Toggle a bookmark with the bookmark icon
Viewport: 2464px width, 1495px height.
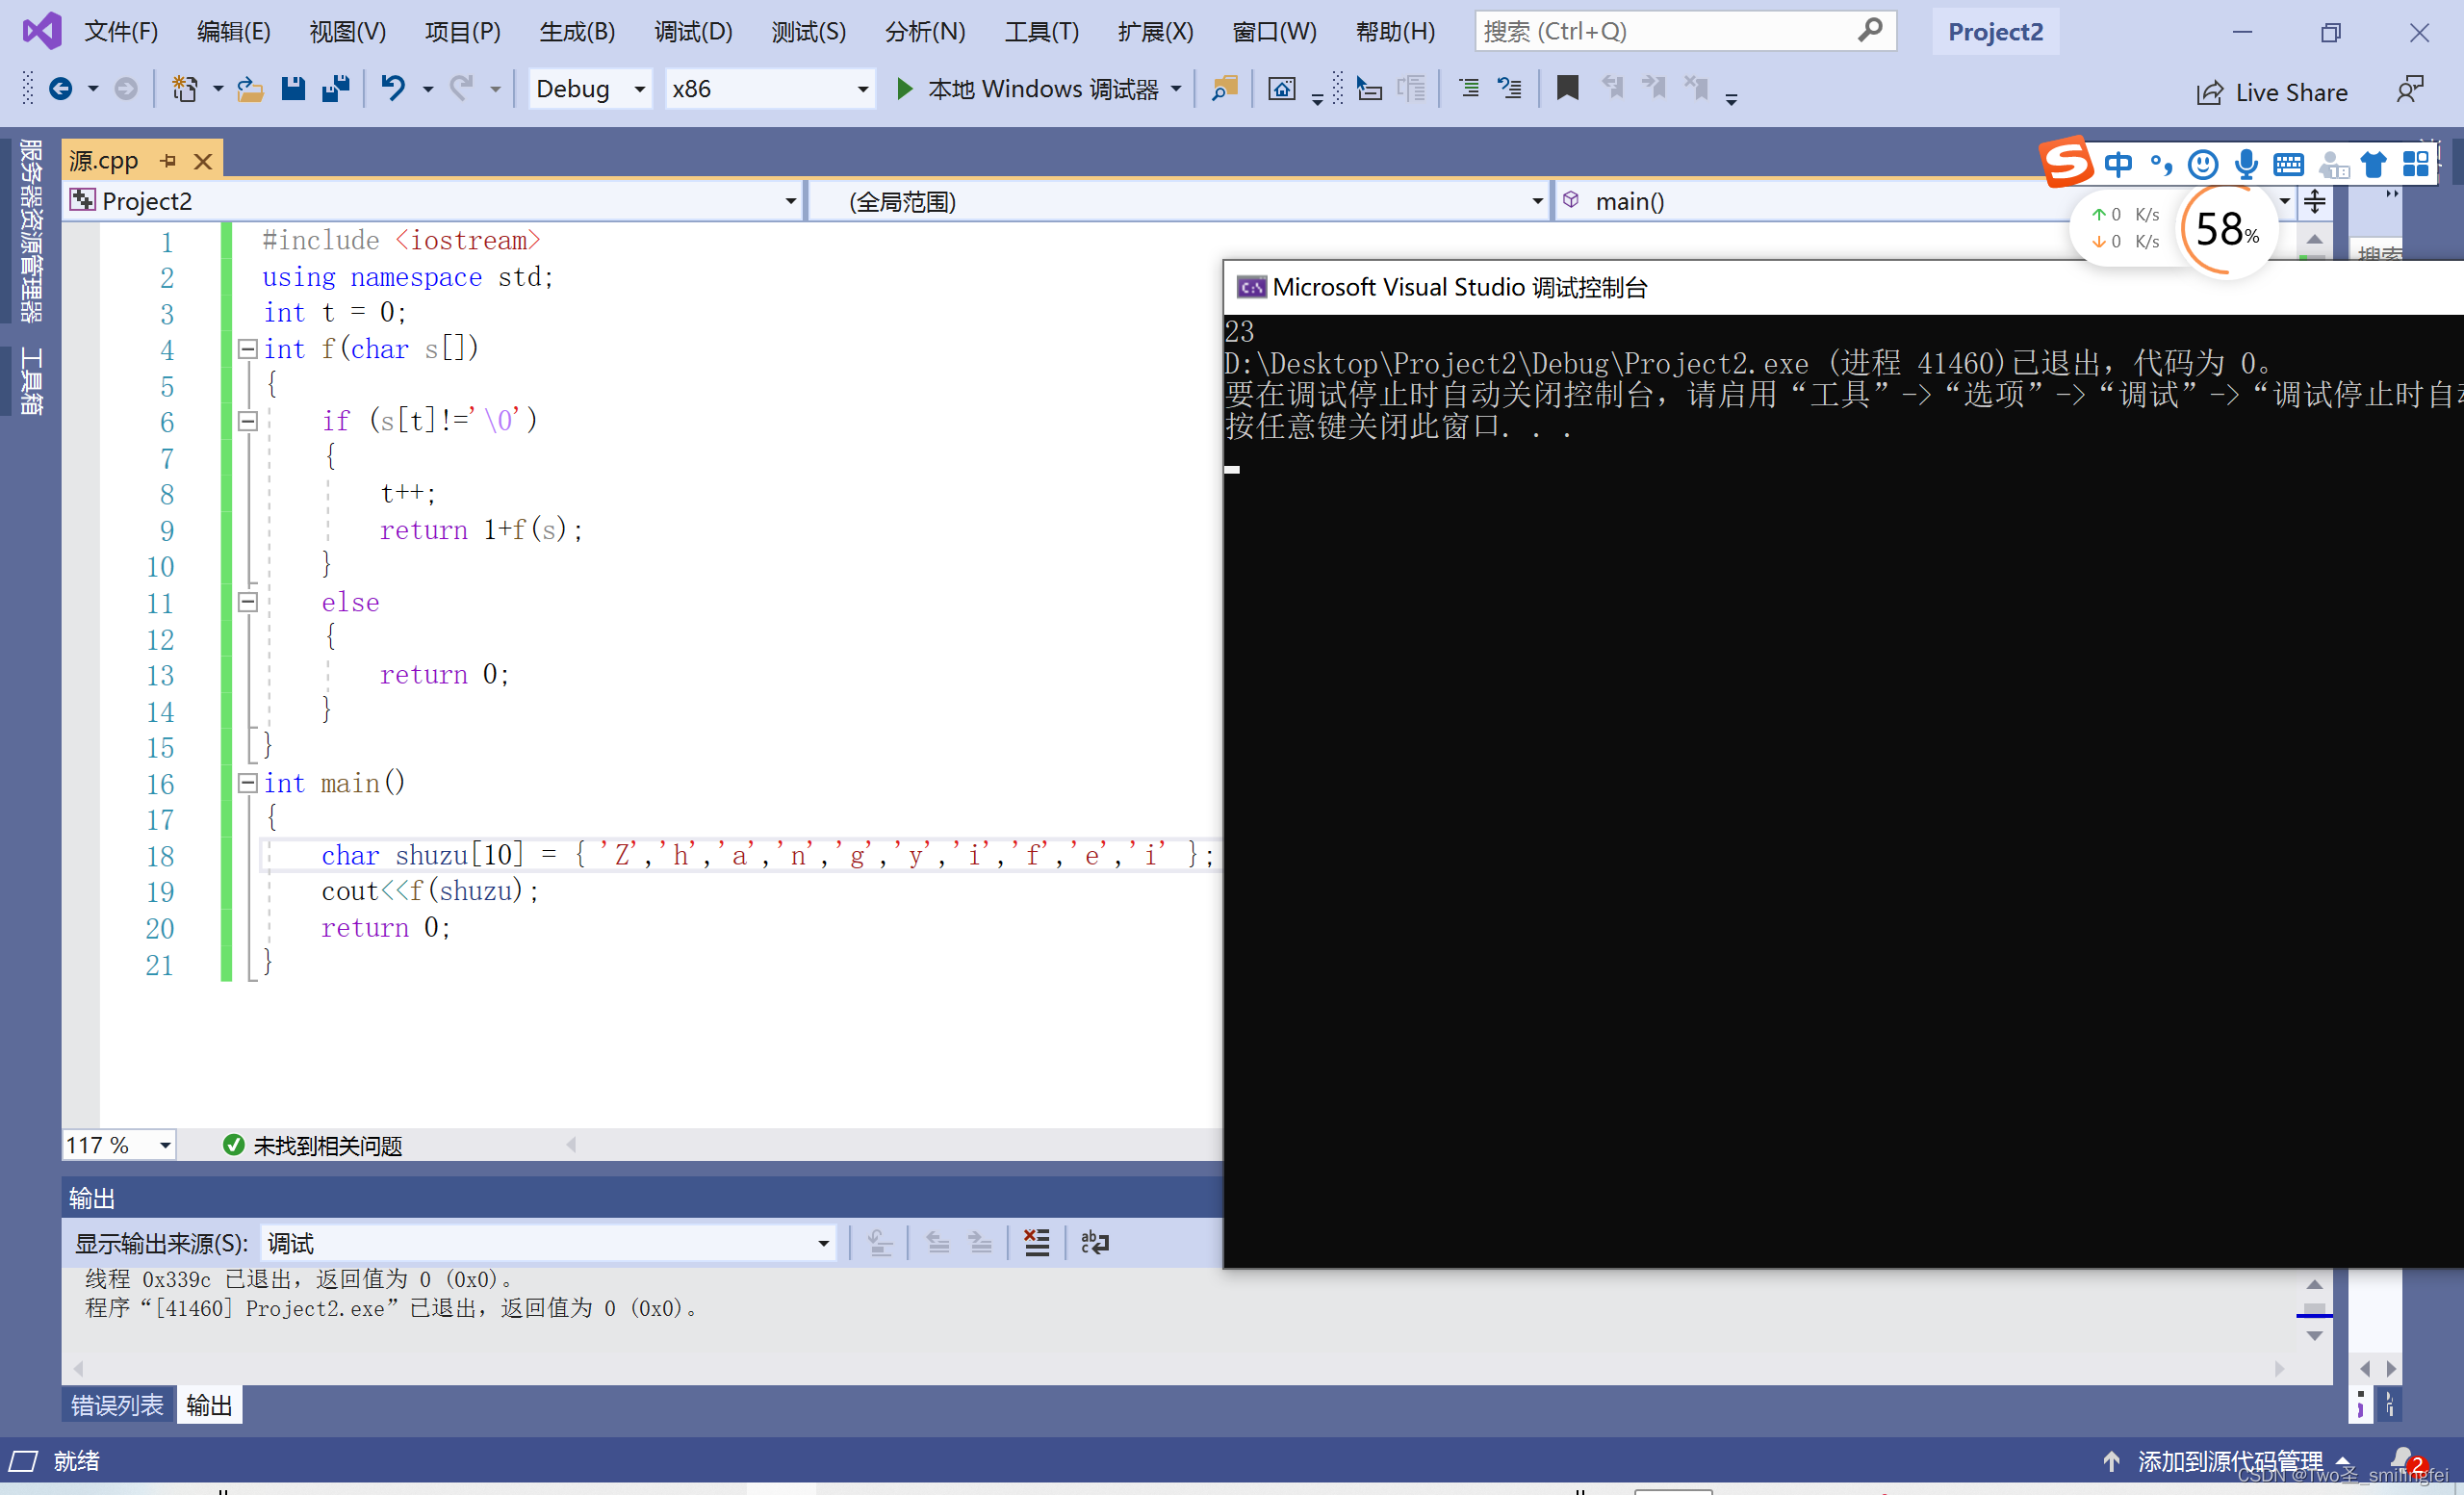point(1567,89)
